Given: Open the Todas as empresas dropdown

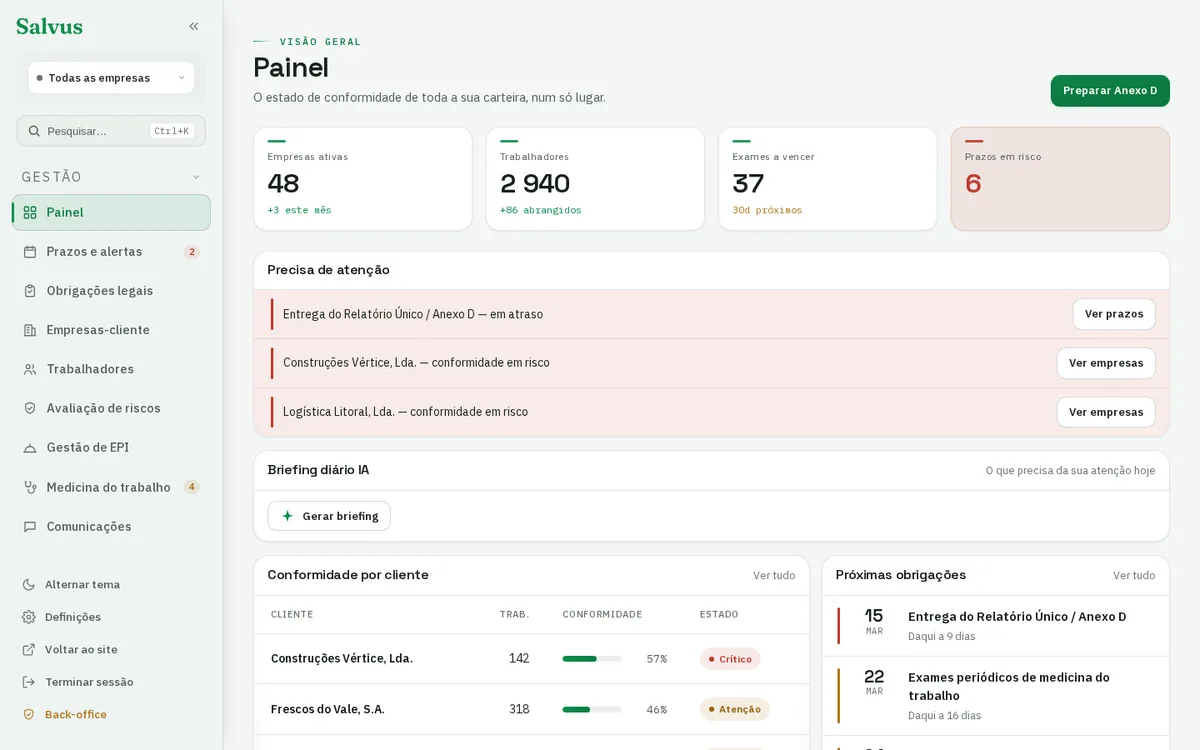Looking at the screenshot, I should pos(111,78).
